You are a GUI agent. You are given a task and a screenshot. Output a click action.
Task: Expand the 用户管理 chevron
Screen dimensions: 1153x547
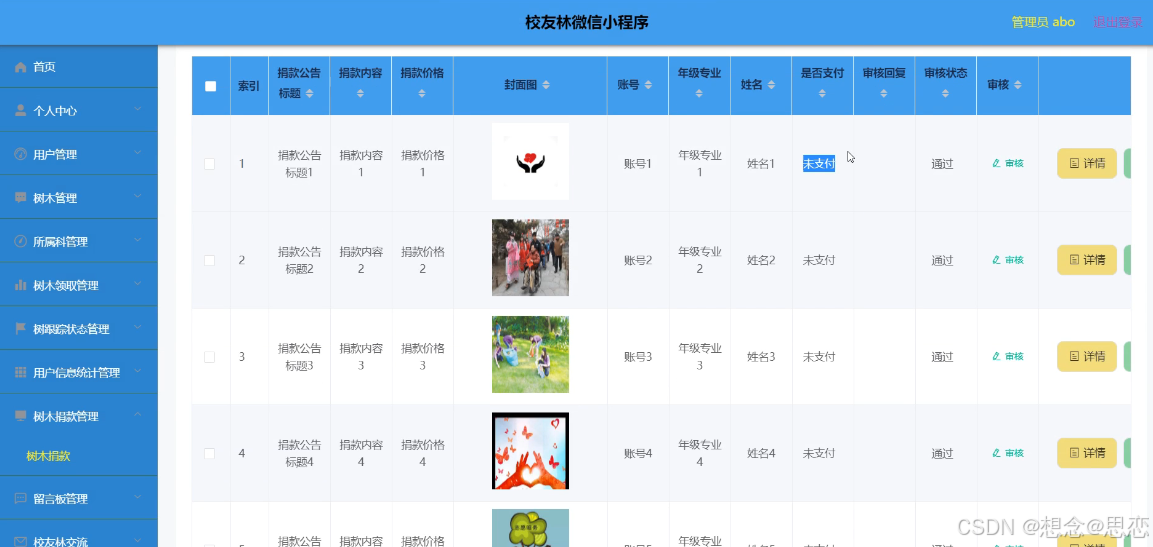(x=138, y=154)
